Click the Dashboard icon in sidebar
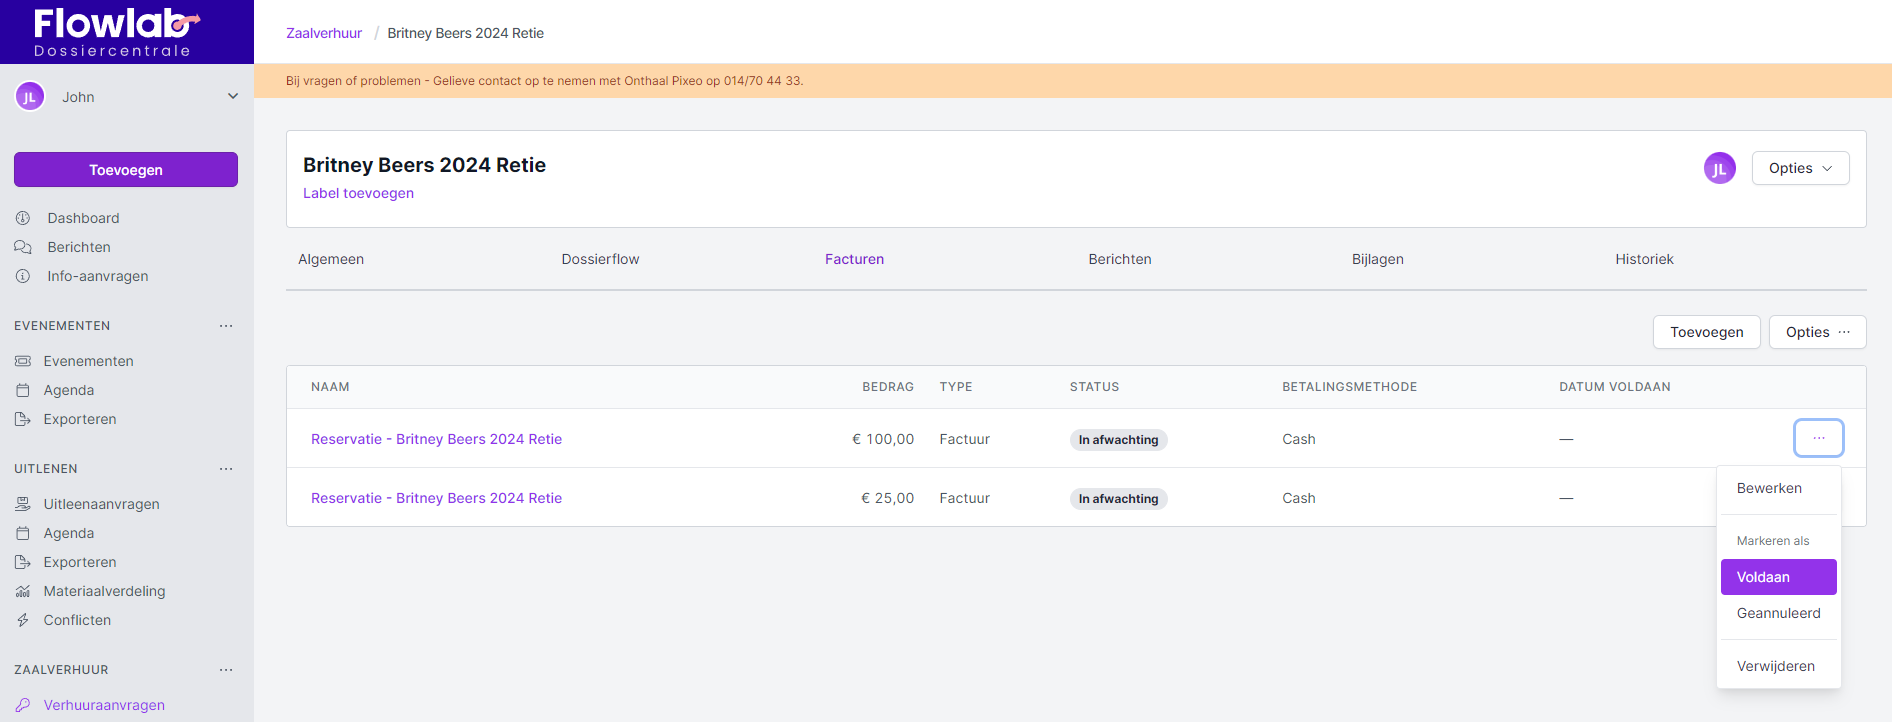The image size is (1892, 722). point(23,218)
